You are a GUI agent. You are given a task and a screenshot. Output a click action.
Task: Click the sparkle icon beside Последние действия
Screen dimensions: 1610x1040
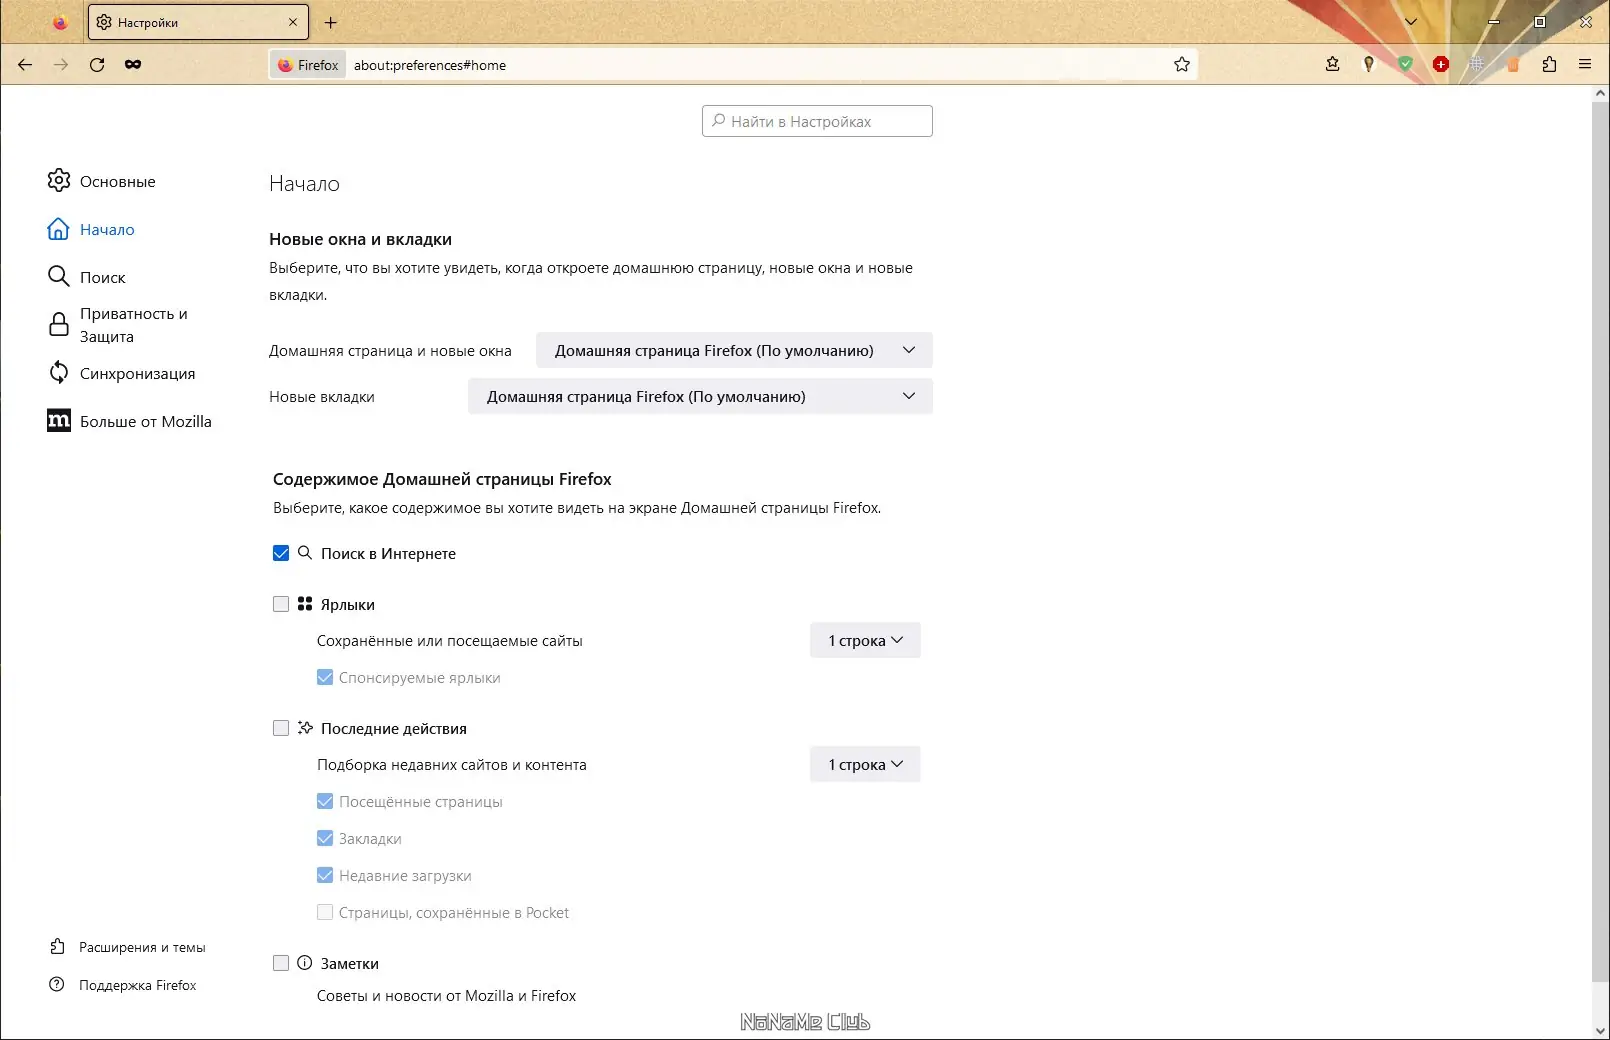pos(305,728)
